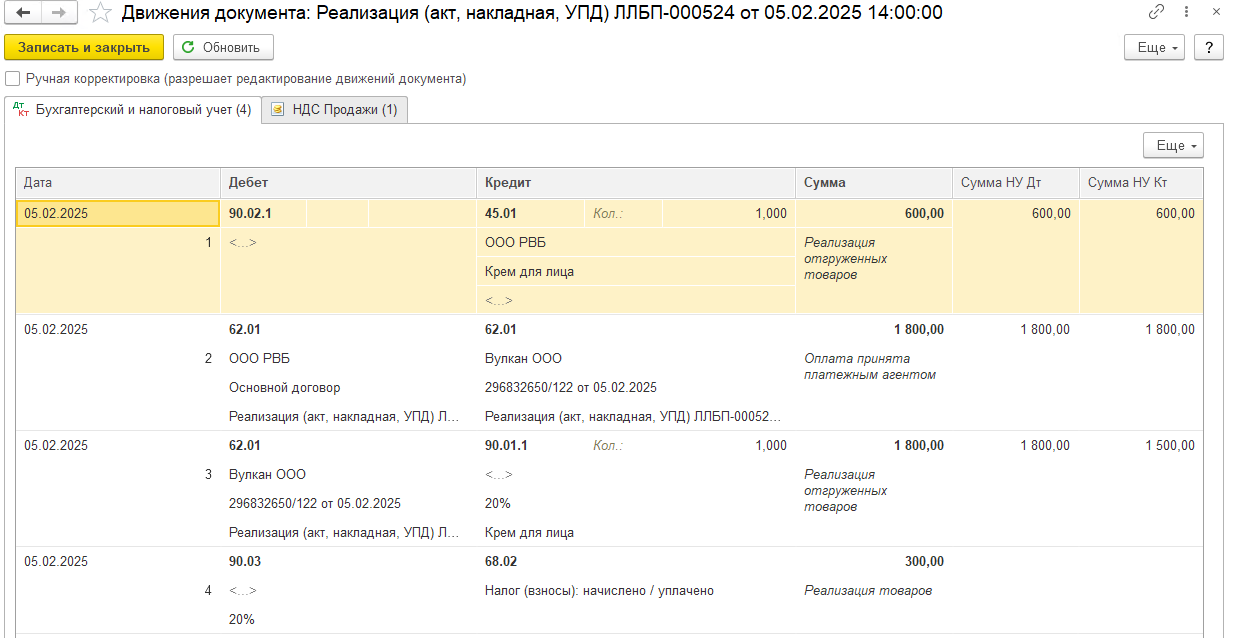Click the Кредит column header
Viewport: 1234px width, 638px height.
pyautogui.click(x=636, y=183)
